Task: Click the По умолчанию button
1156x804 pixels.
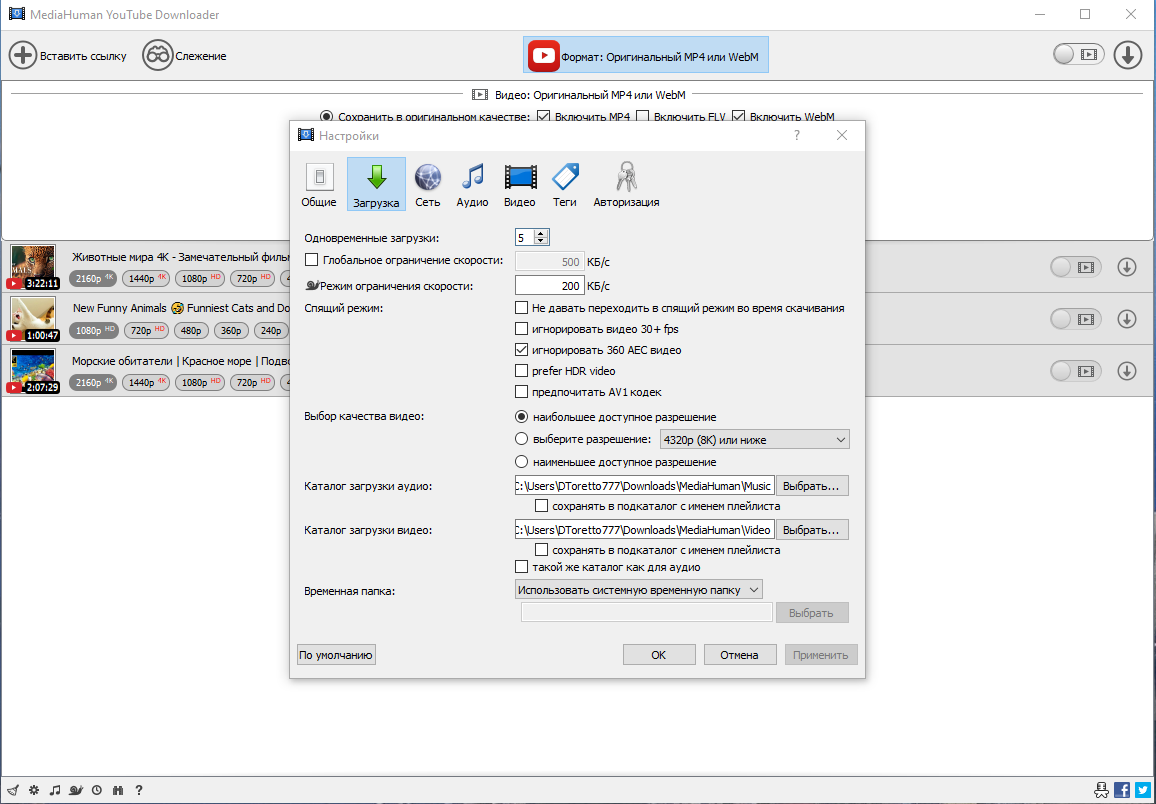Action: [336, 654]
